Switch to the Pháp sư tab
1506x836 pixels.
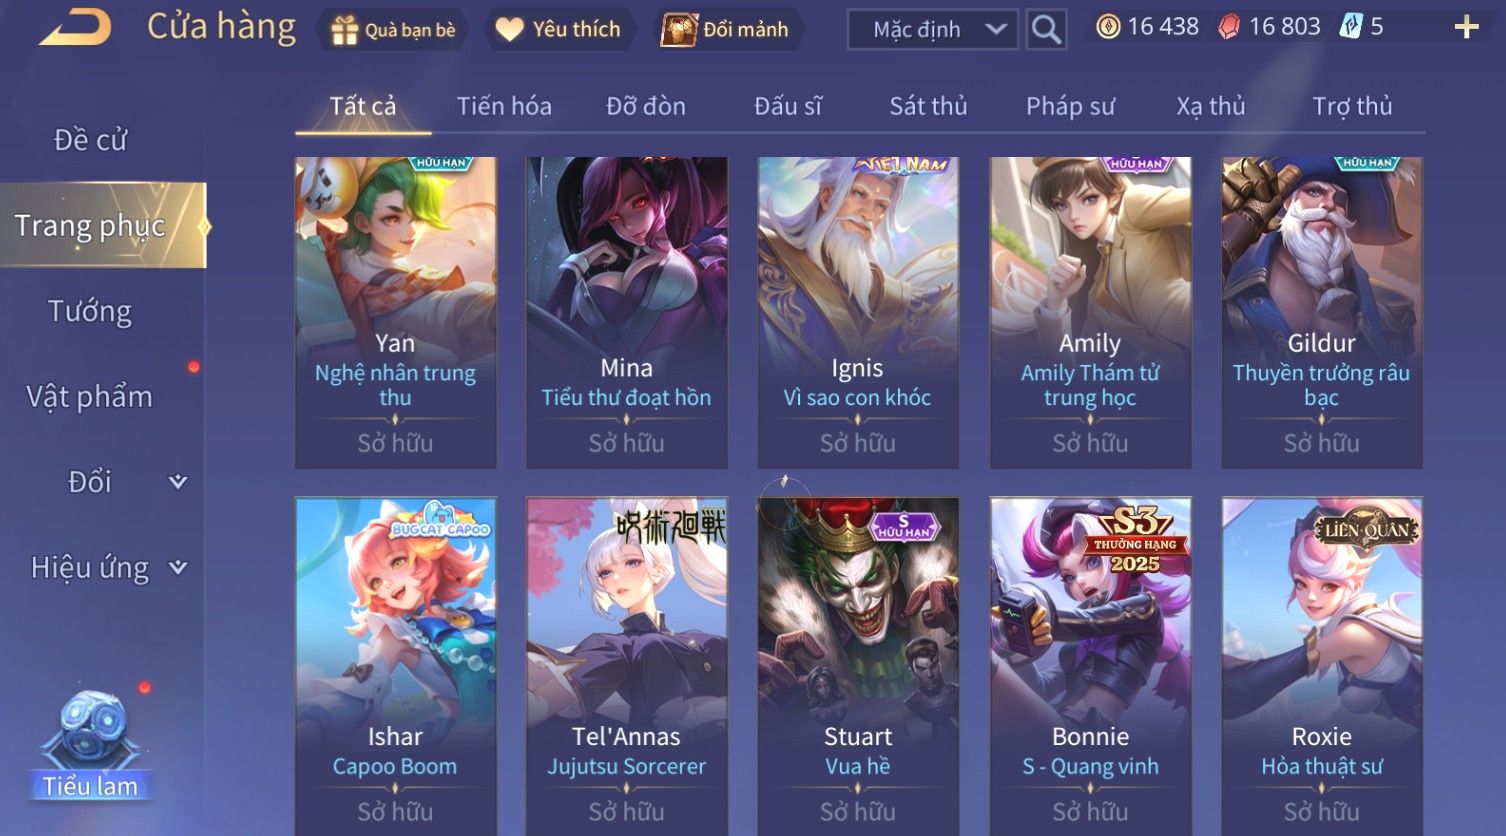1070,106
